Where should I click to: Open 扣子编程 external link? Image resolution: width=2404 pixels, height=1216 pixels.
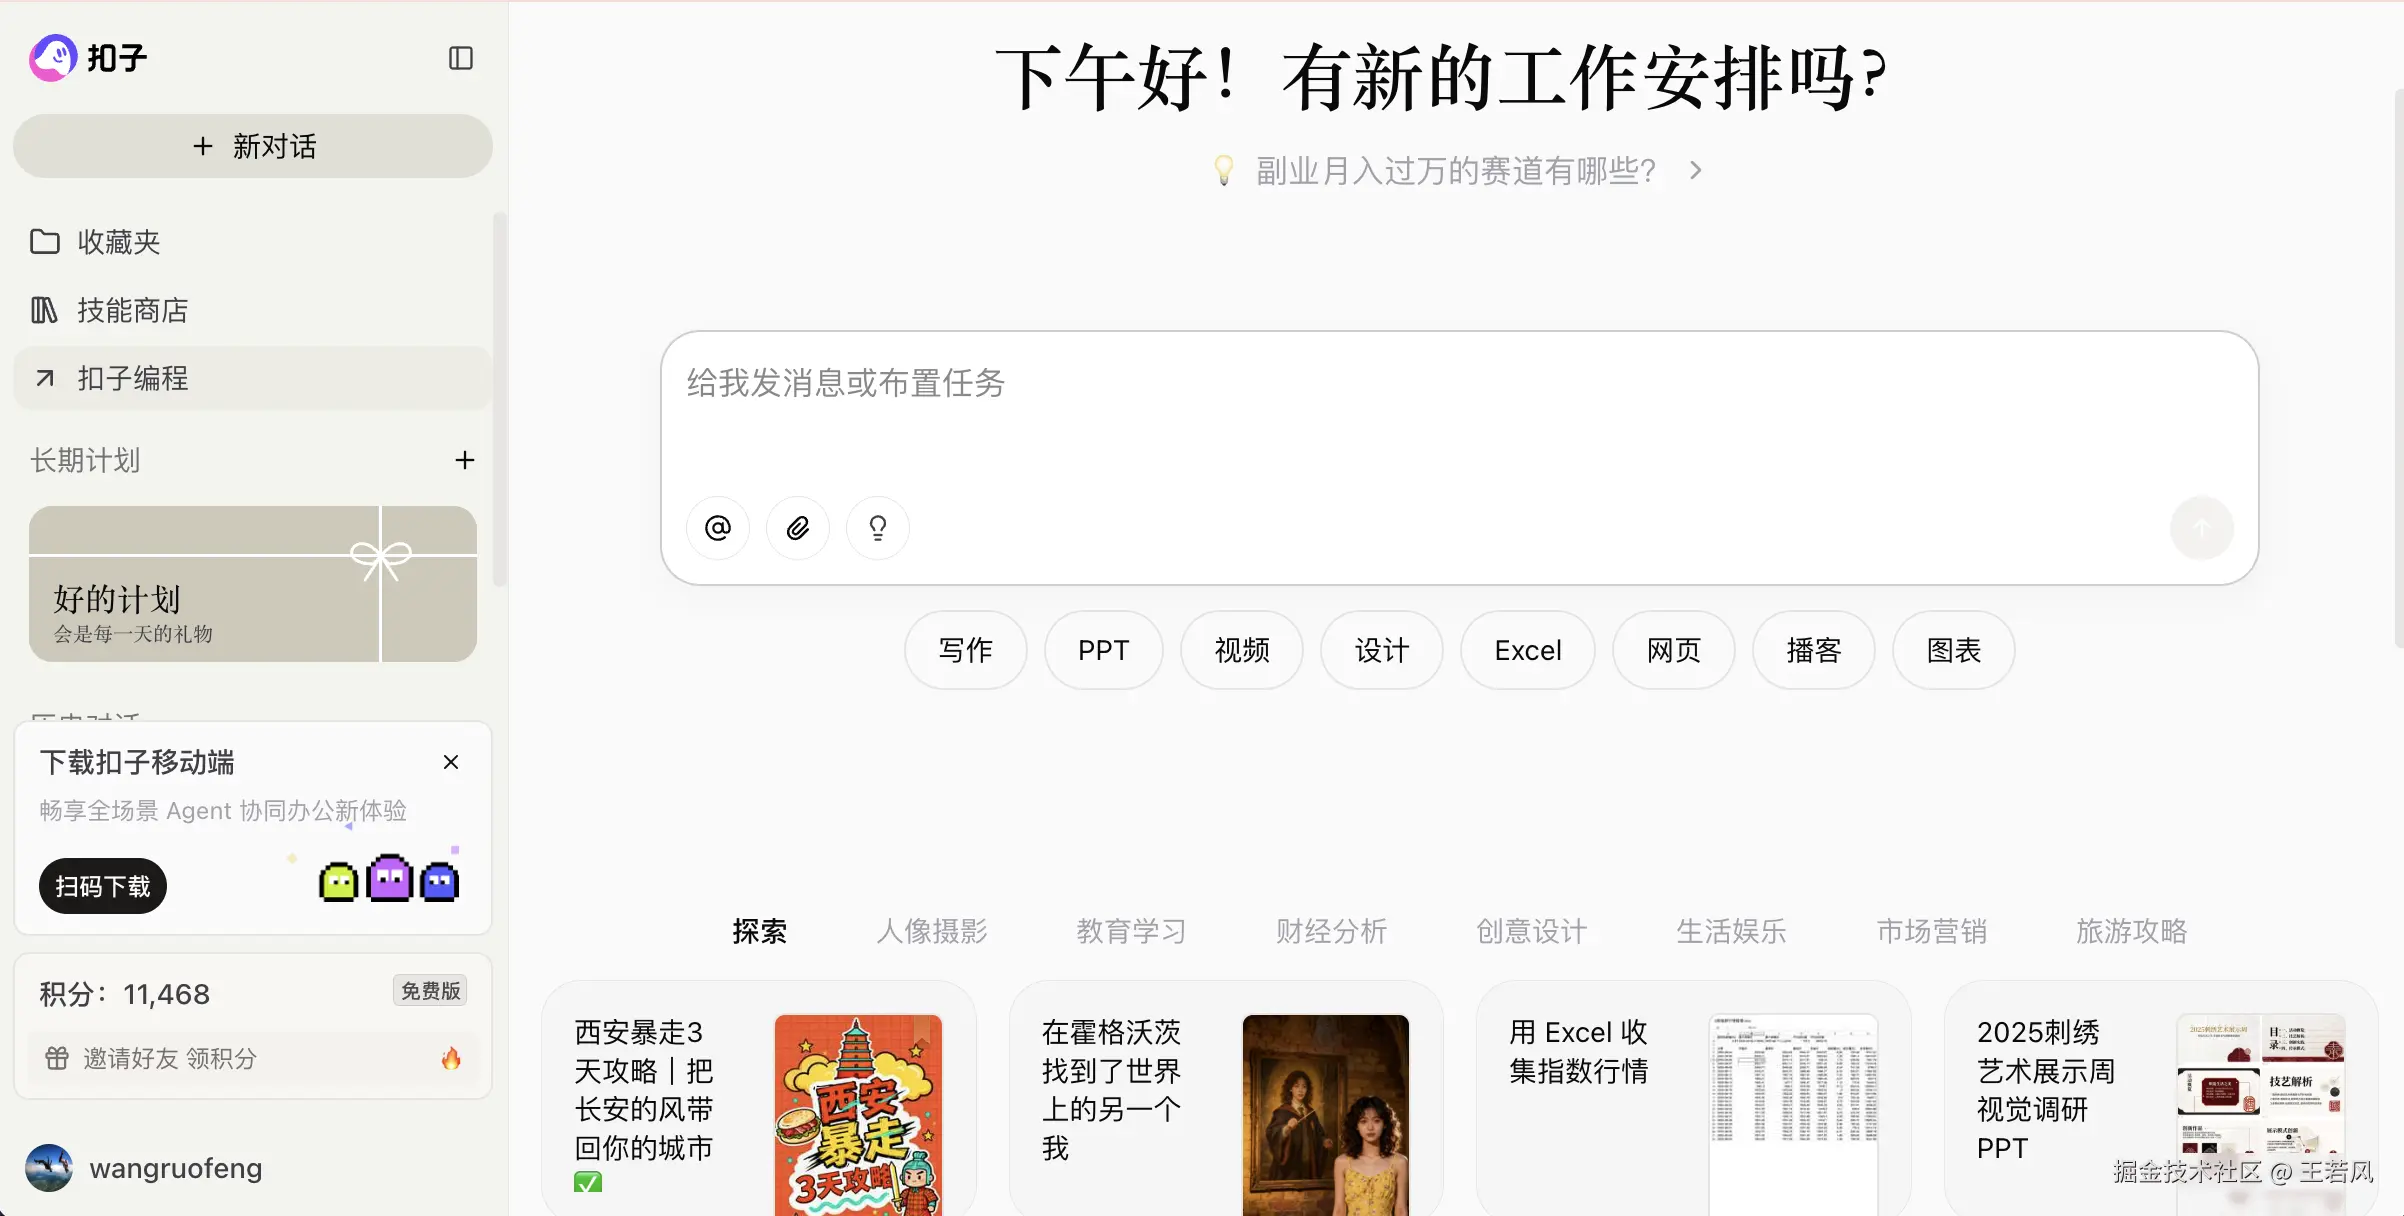pyautogui.click(x=132, y=378)
